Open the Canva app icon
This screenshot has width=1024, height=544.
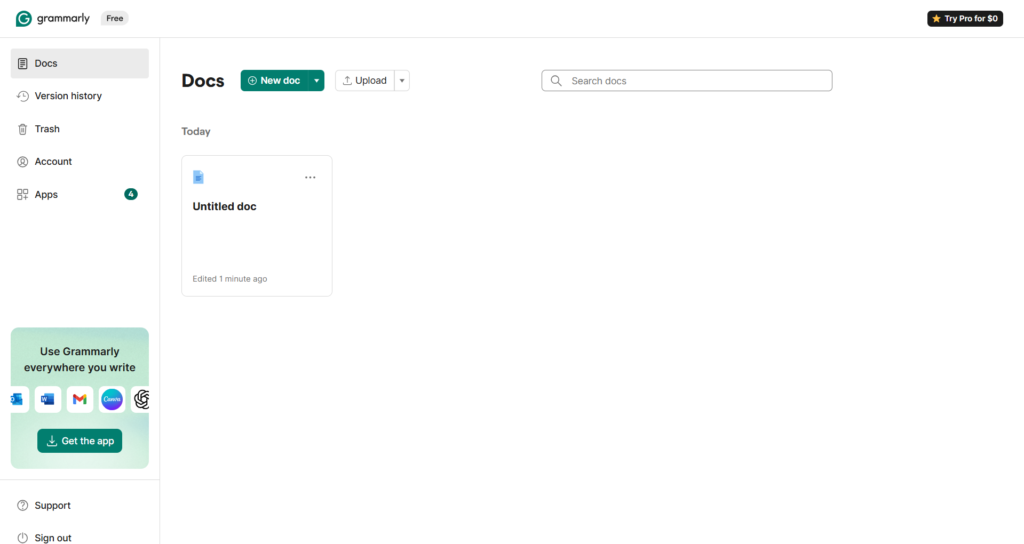click(x=112, y=399)
